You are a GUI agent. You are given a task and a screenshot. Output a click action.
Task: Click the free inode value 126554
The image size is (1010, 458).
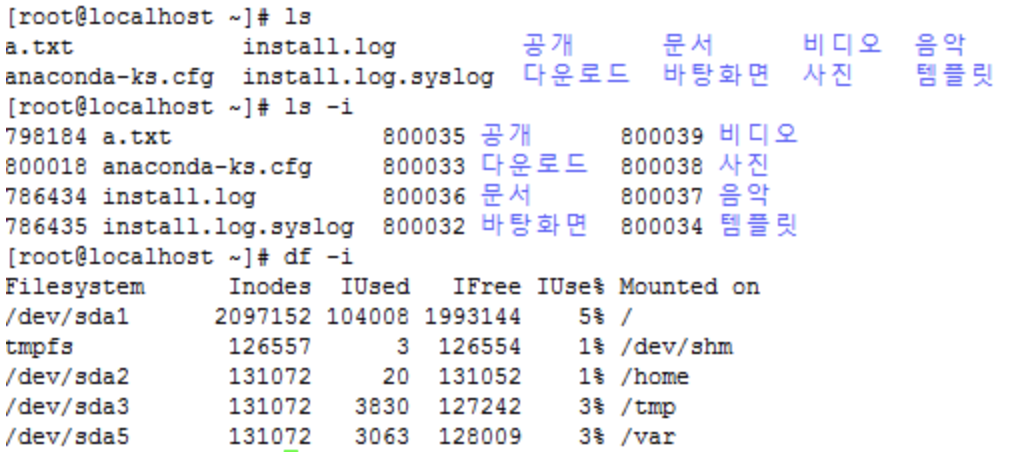click(480, 347)
